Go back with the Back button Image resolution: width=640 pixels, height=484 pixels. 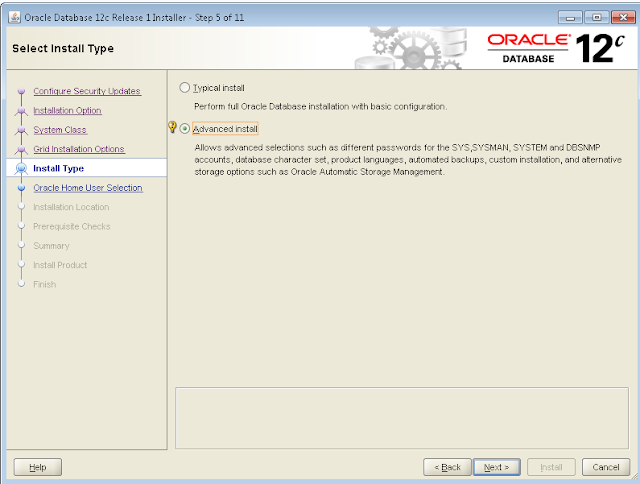[447, 467]
